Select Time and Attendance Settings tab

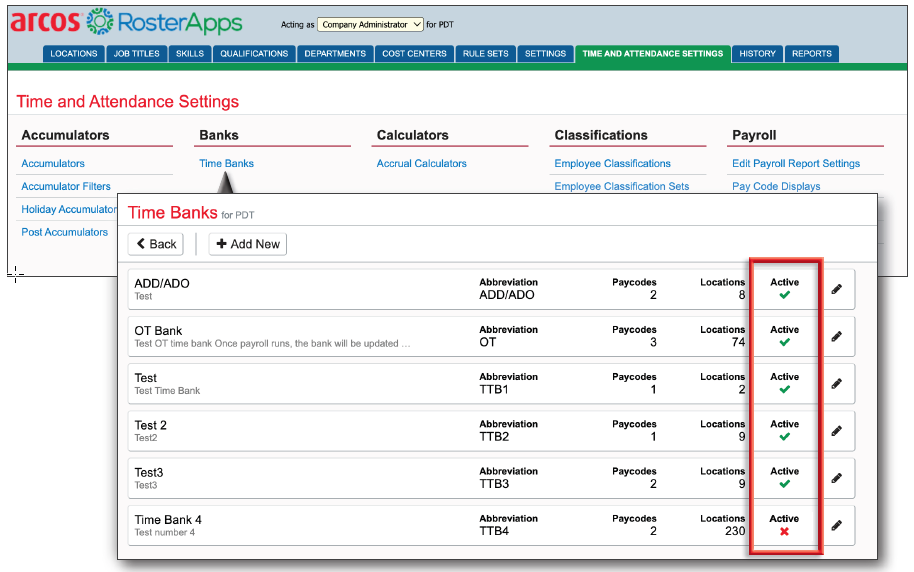coord(653,54)
